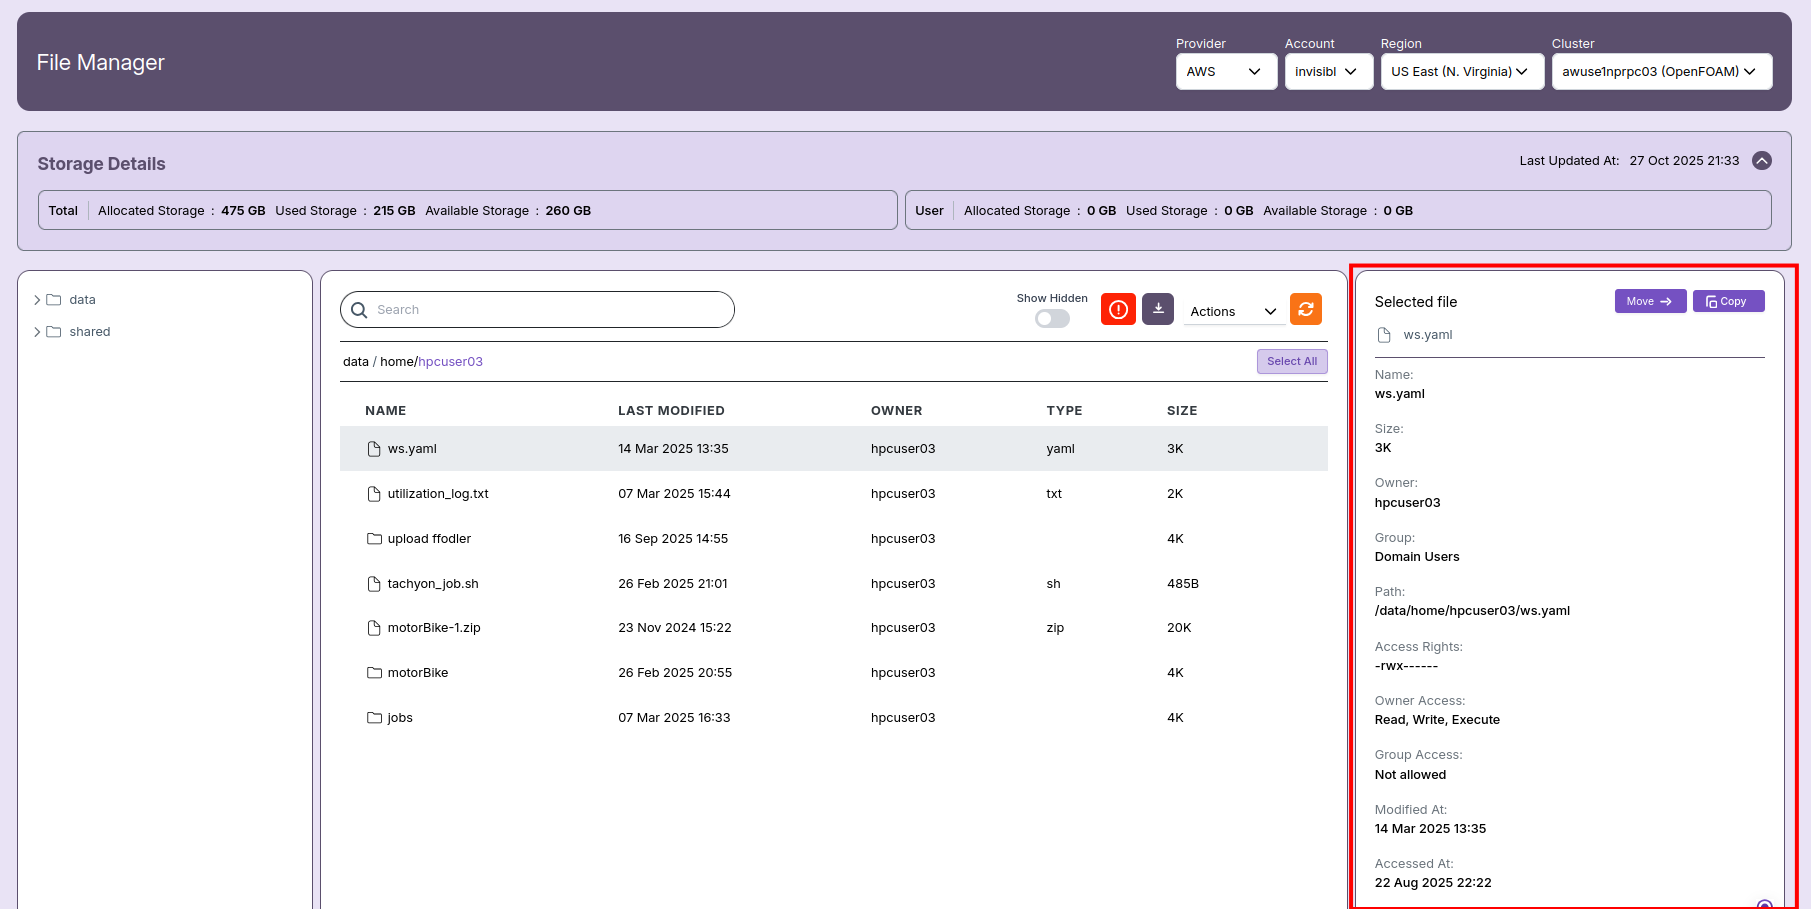Expand the shared tree node
This screenshot has height=909, width=1811.
[x=37, y=332]
